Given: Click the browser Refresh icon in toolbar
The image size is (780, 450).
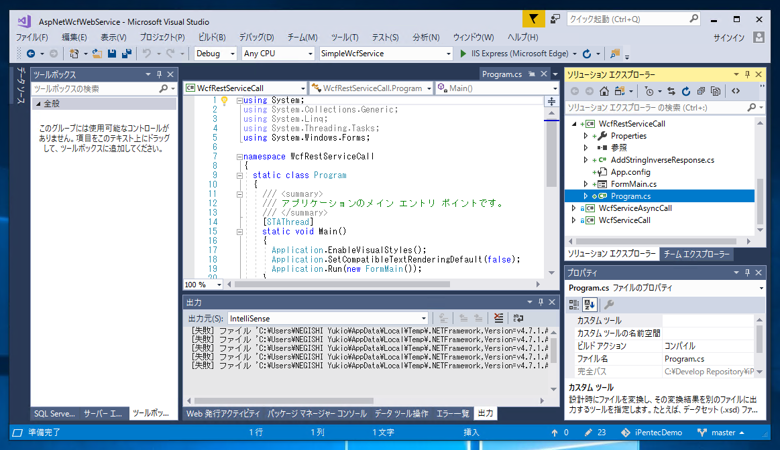Looking at the screenshot, I should 587,53.
